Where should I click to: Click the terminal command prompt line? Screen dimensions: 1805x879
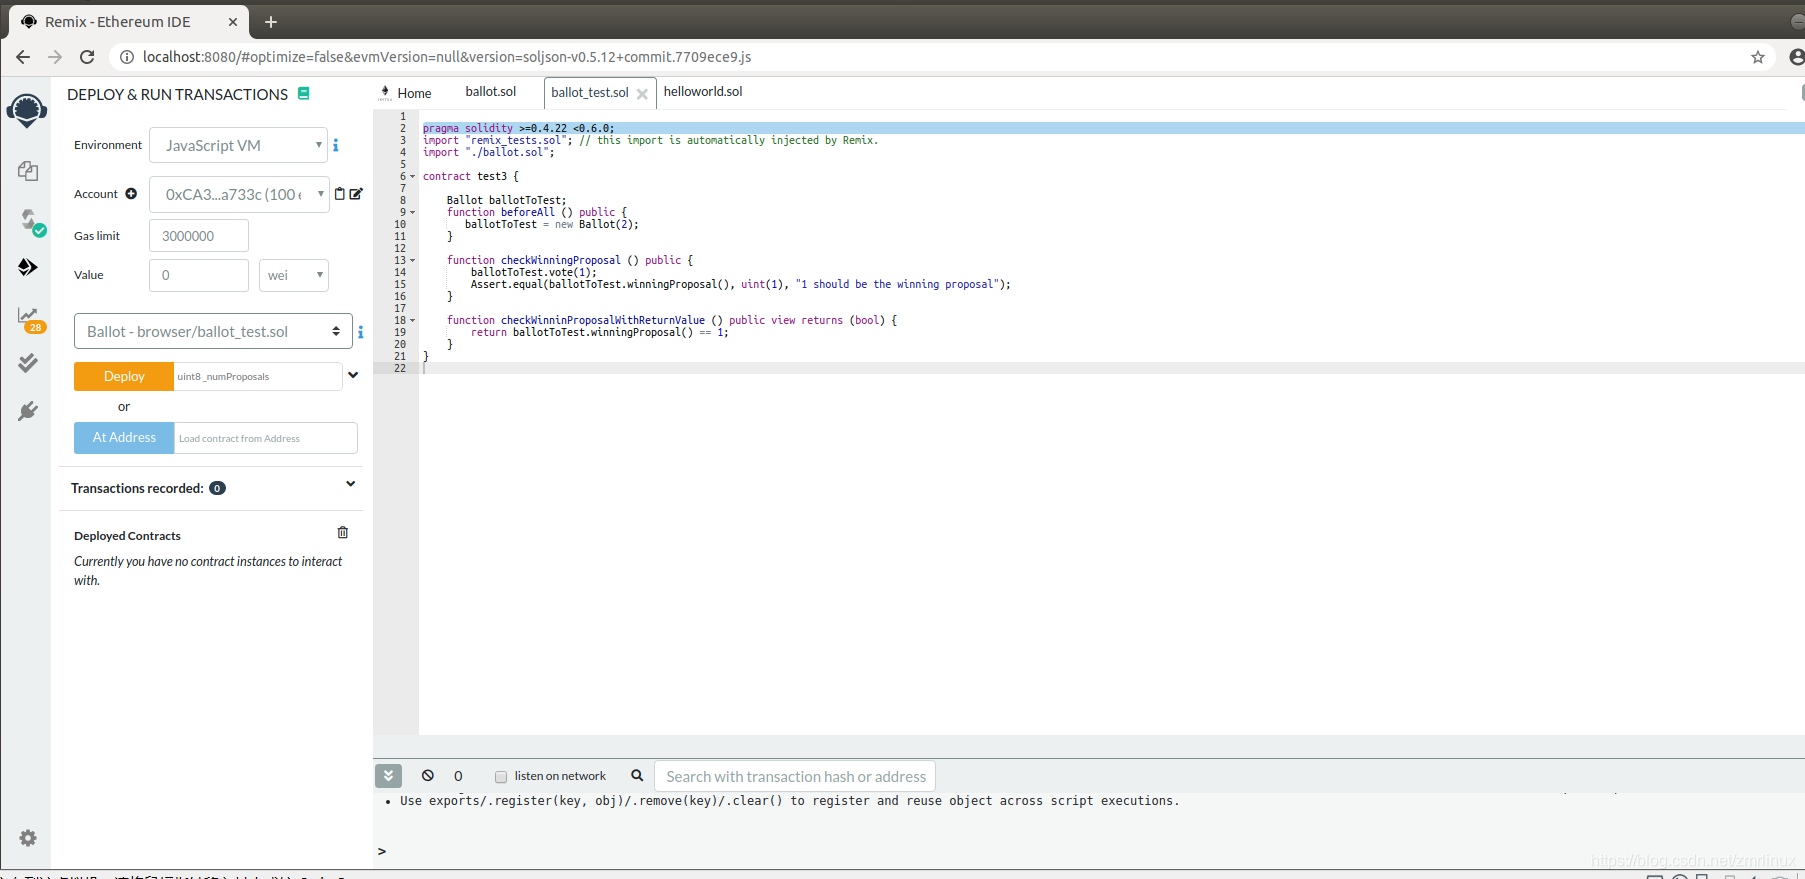coord(1090,851)
